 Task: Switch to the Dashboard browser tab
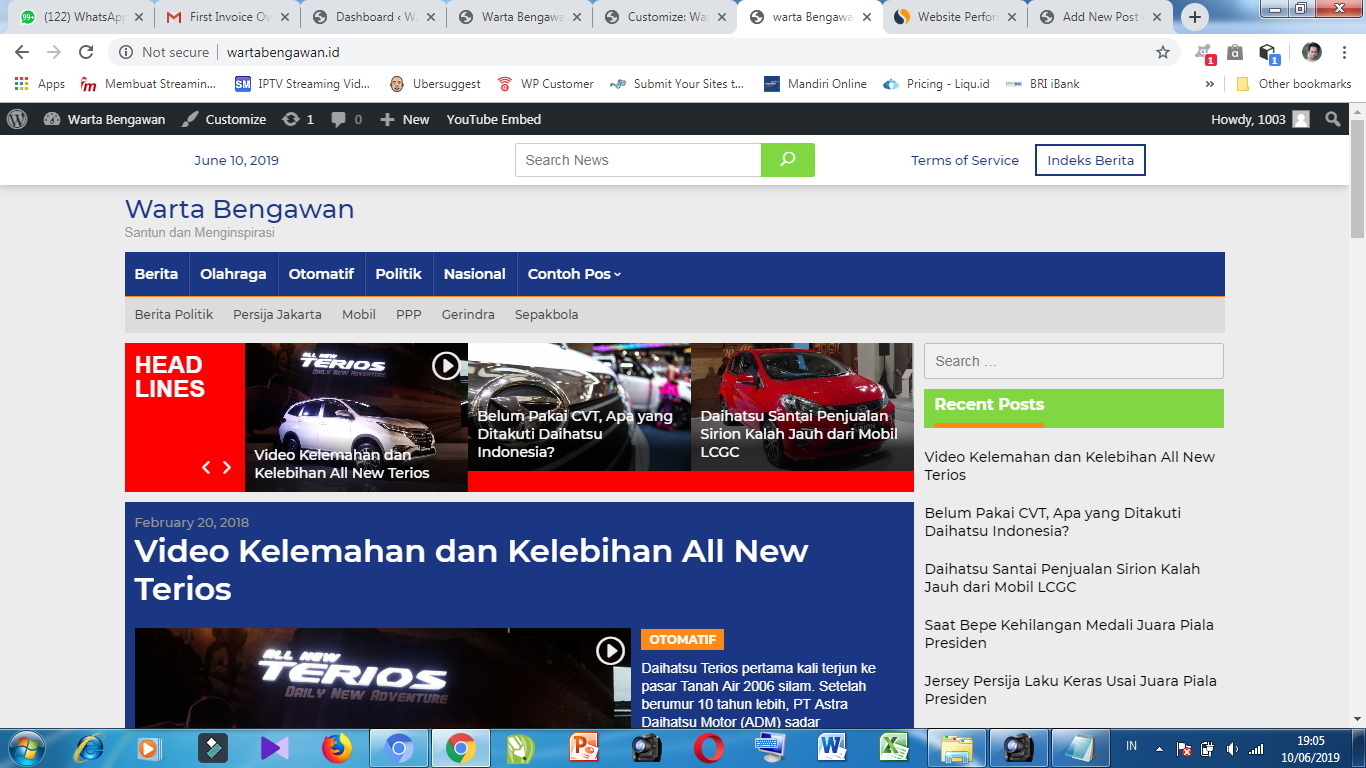[375, 17]
